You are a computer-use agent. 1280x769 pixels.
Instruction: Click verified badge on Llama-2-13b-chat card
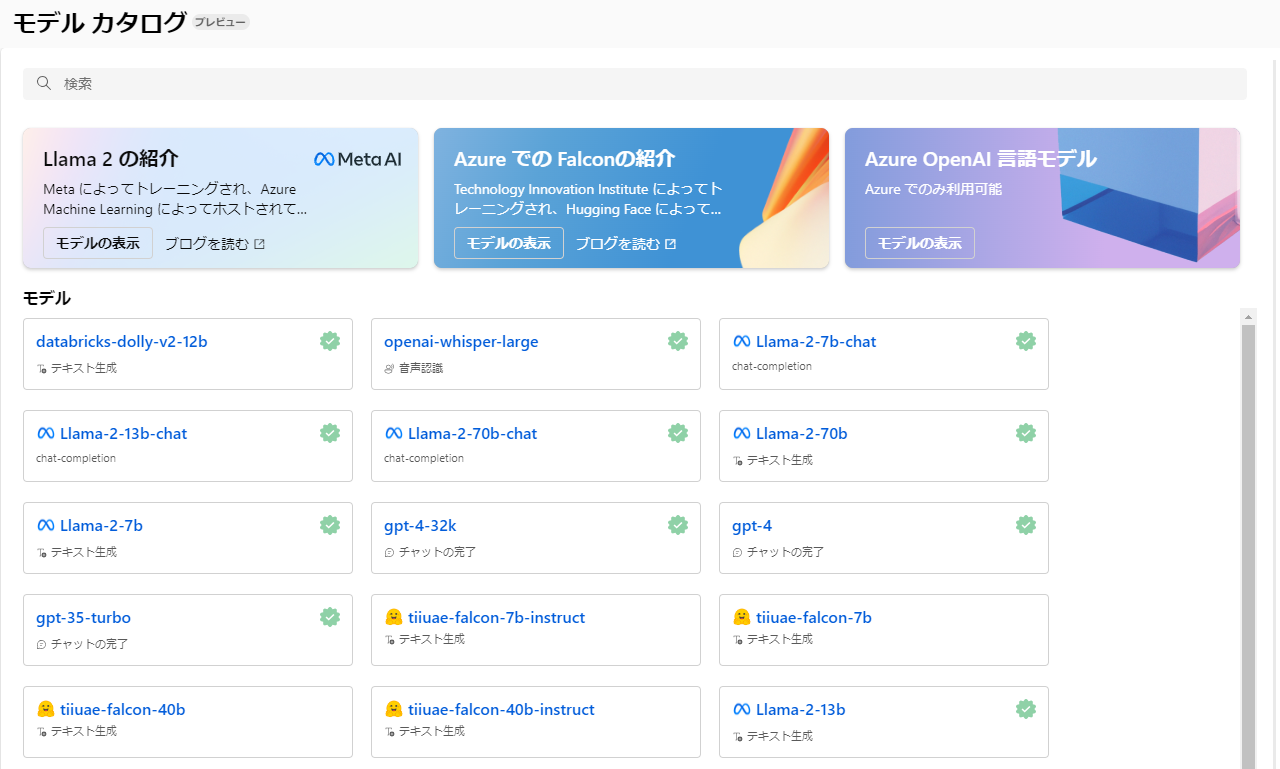pos(330,433)
